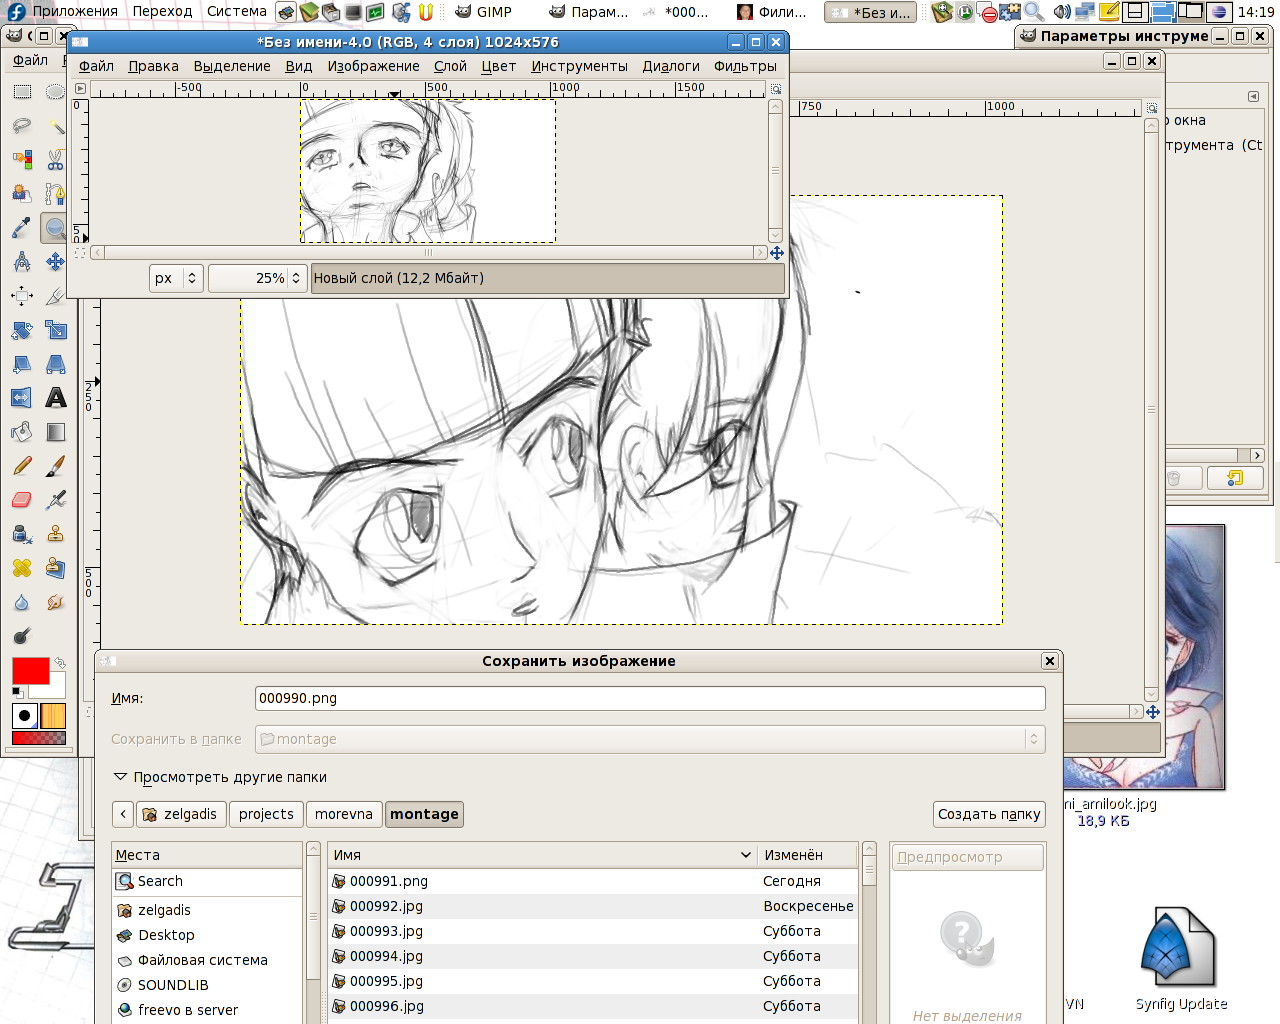Screen dimensions: 1280x1024
Task: Activate the Foreground Select tool
Action: click(22, 194)
